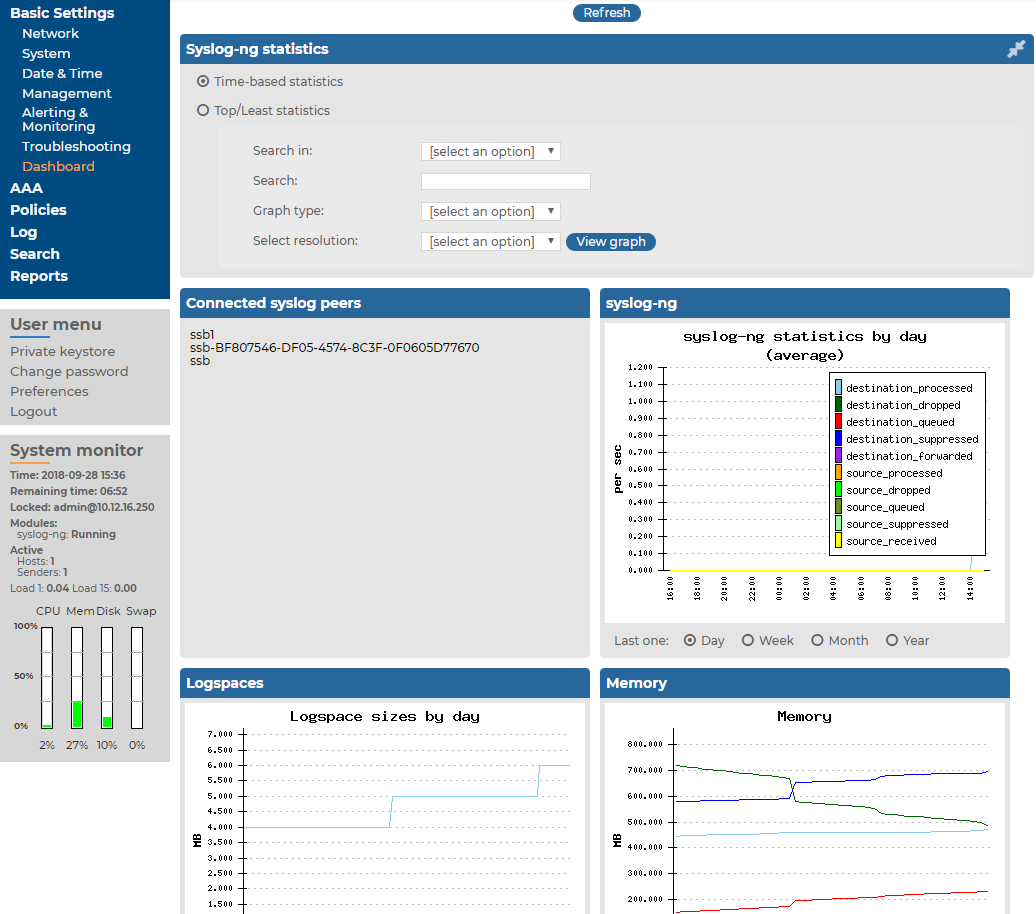Click the Disk usage bar
Screen dimensions: 1036x914
coord(107,677)
